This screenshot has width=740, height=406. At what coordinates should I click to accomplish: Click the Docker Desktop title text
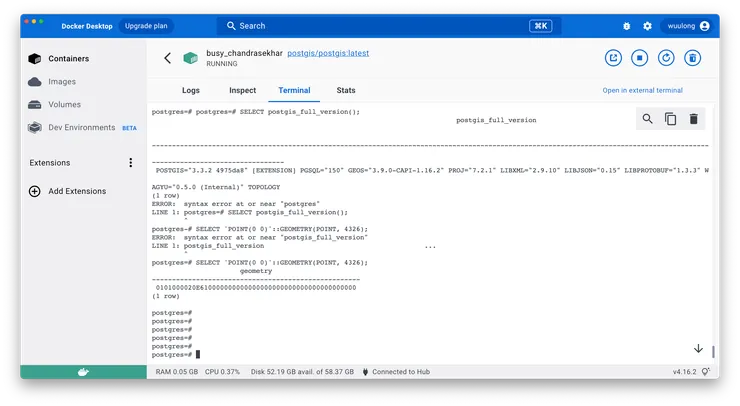[87, 26]
